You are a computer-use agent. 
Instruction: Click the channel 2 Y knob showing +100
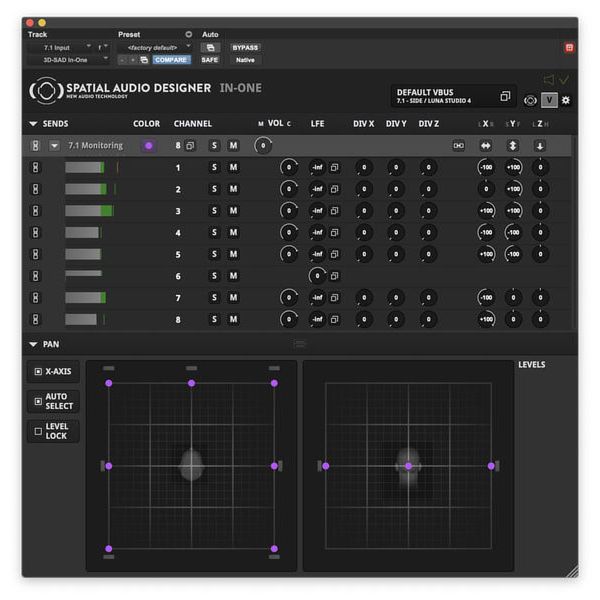[513, 189]
